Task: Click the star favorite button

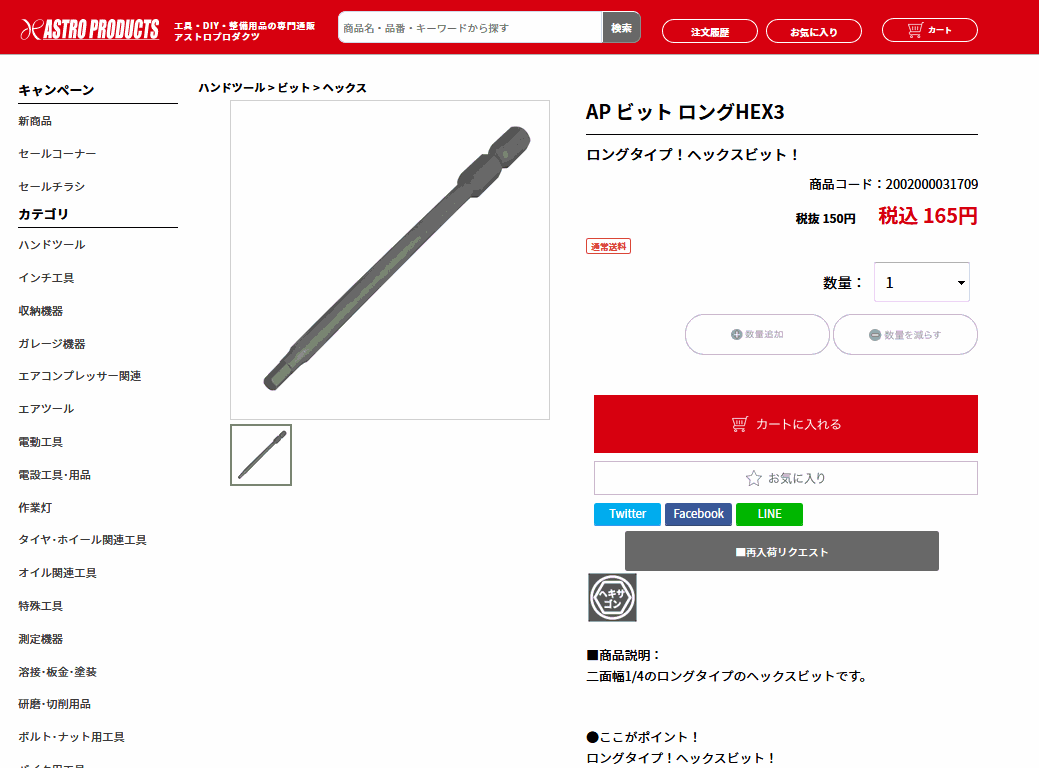Action: click(x=785, y=478)
